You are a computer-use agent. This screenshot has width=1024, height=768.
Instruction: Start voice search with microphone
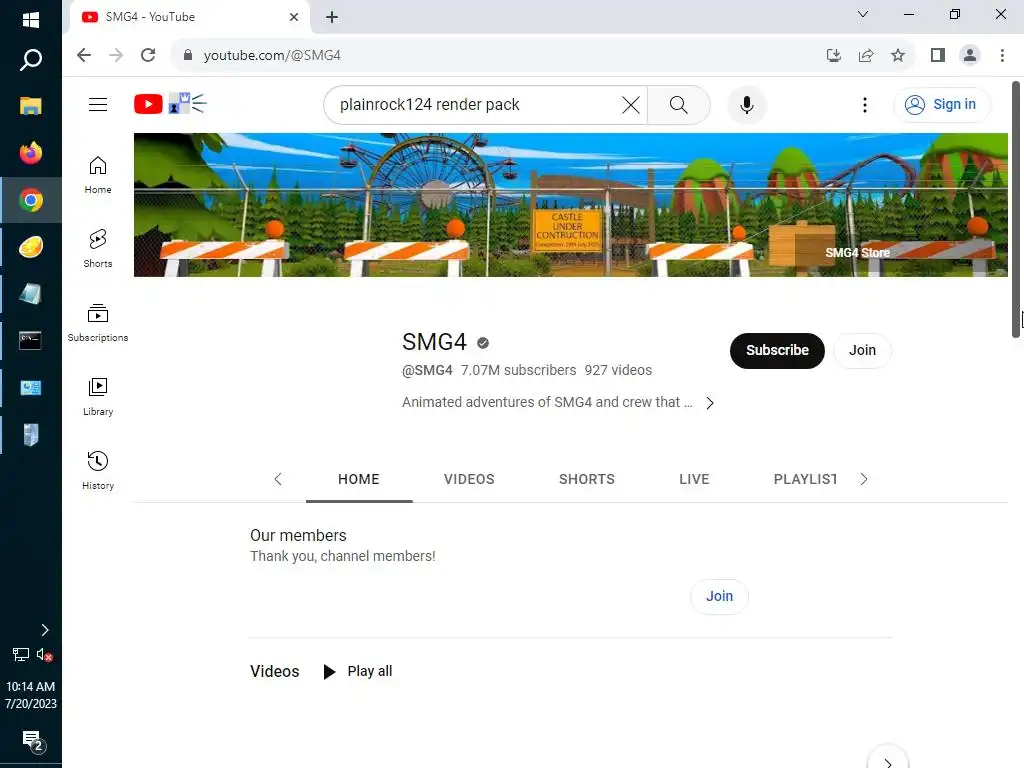[x=746, y=104]
